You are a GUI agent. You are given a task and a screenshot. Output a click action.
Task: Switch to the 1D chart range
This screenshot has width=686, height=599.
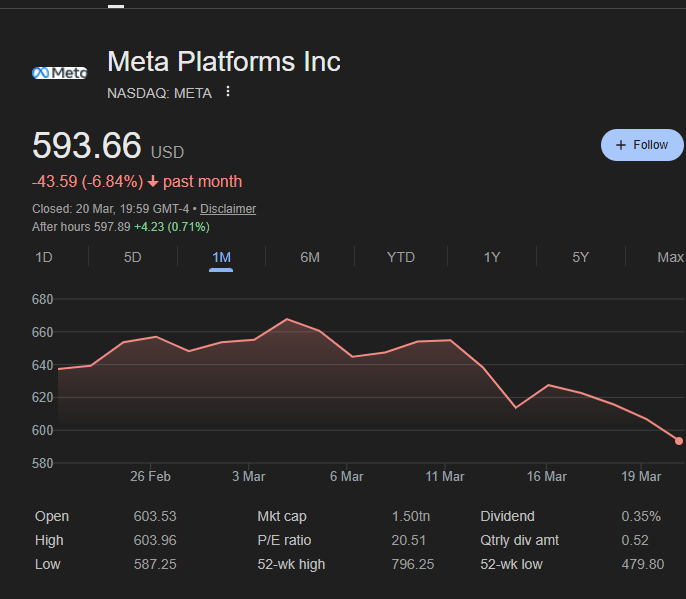(x=44, y=257)
